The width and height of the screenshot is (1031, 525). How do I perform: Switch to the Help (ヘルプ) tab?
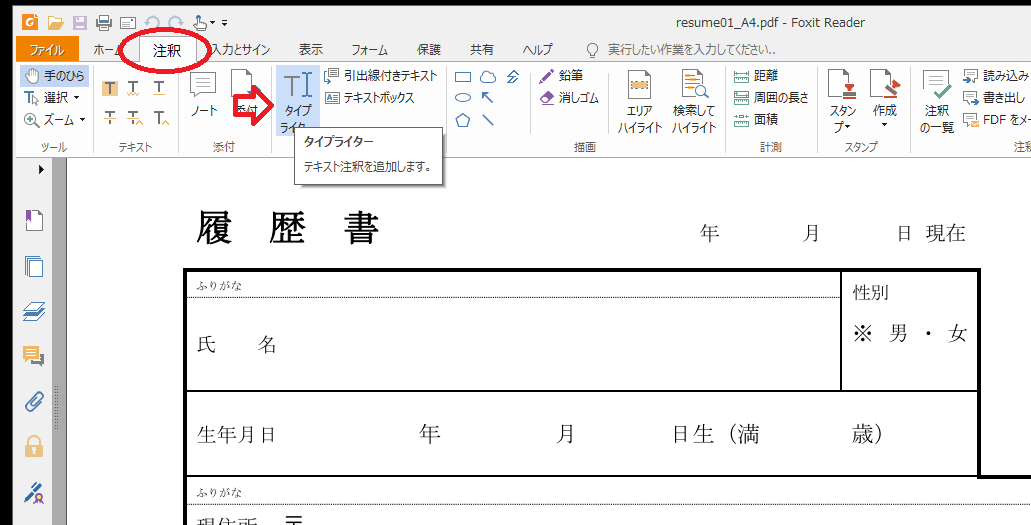[537, 49]
